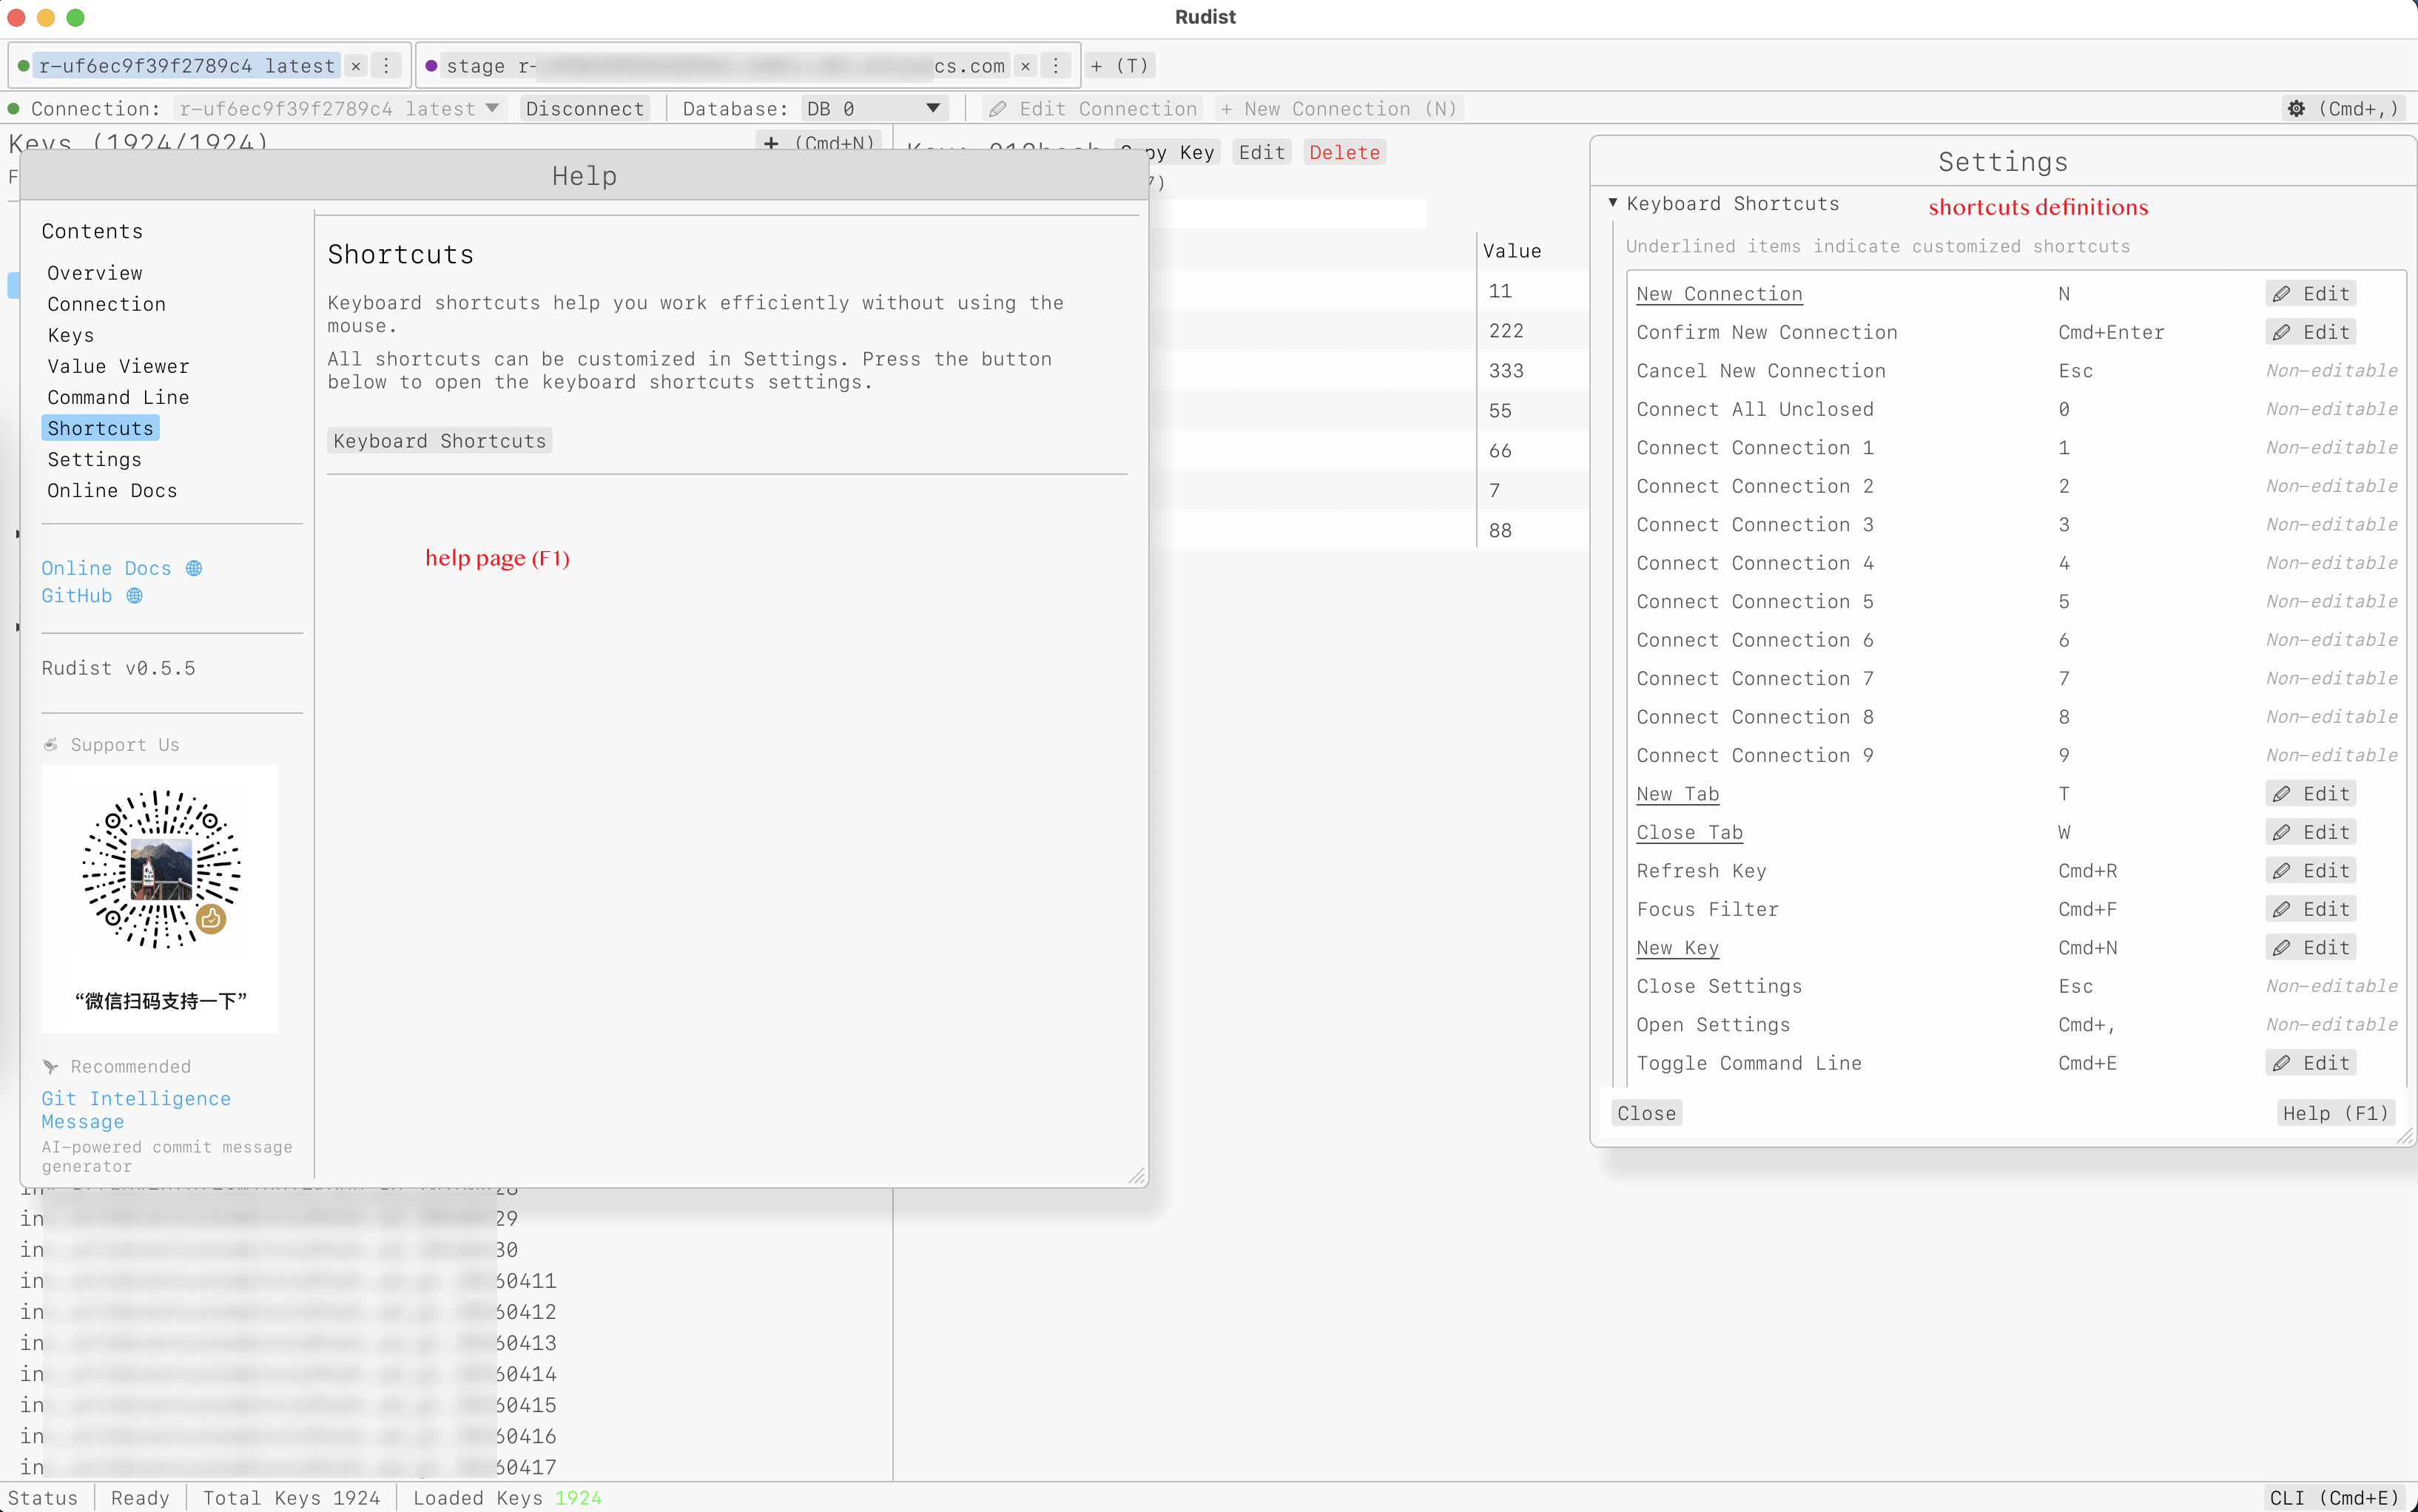Click the underlined New Connection label
The height and width of the screenshot is (1512, 2418).
click(x=1719, y=294)
